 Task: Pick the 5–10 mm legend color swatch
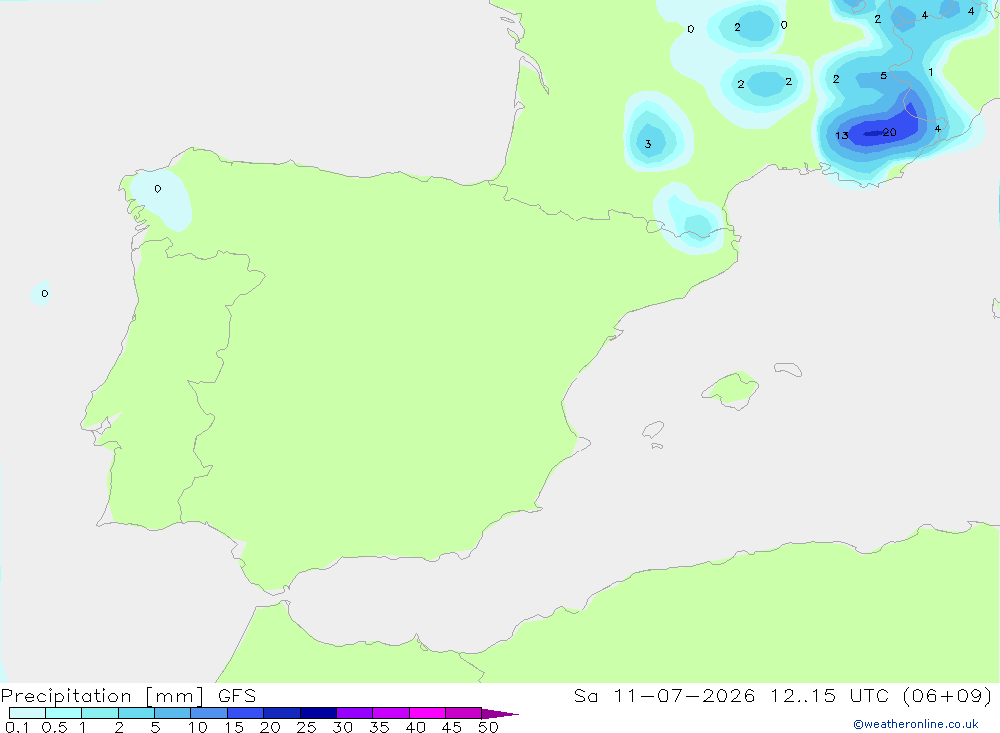(x=173, y=713)
